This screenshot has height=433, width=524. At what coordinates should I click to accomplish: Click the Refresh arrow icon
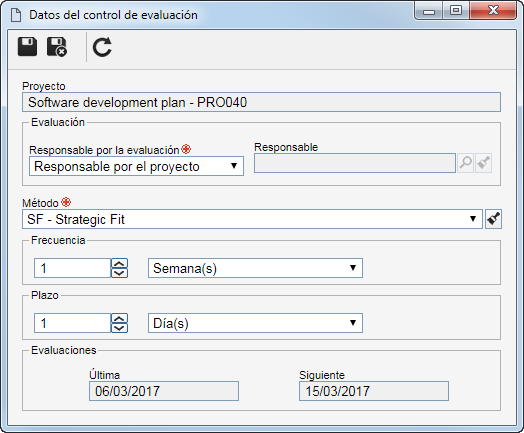pos(102,47)
